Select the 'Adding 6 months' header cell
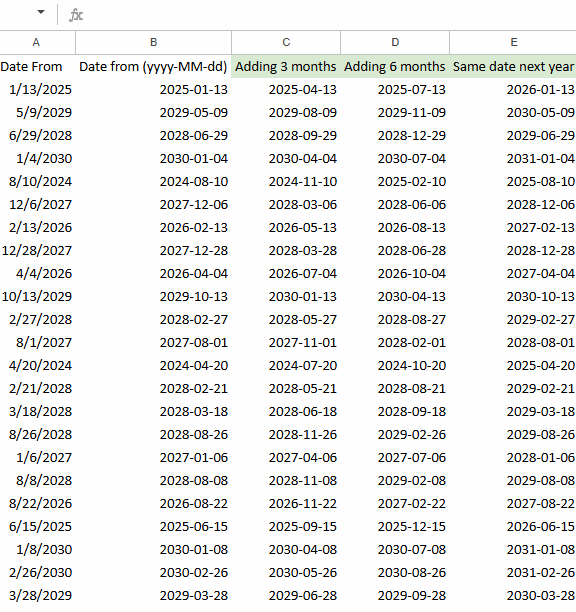This screenshot has height=612, width=576. 395,67
